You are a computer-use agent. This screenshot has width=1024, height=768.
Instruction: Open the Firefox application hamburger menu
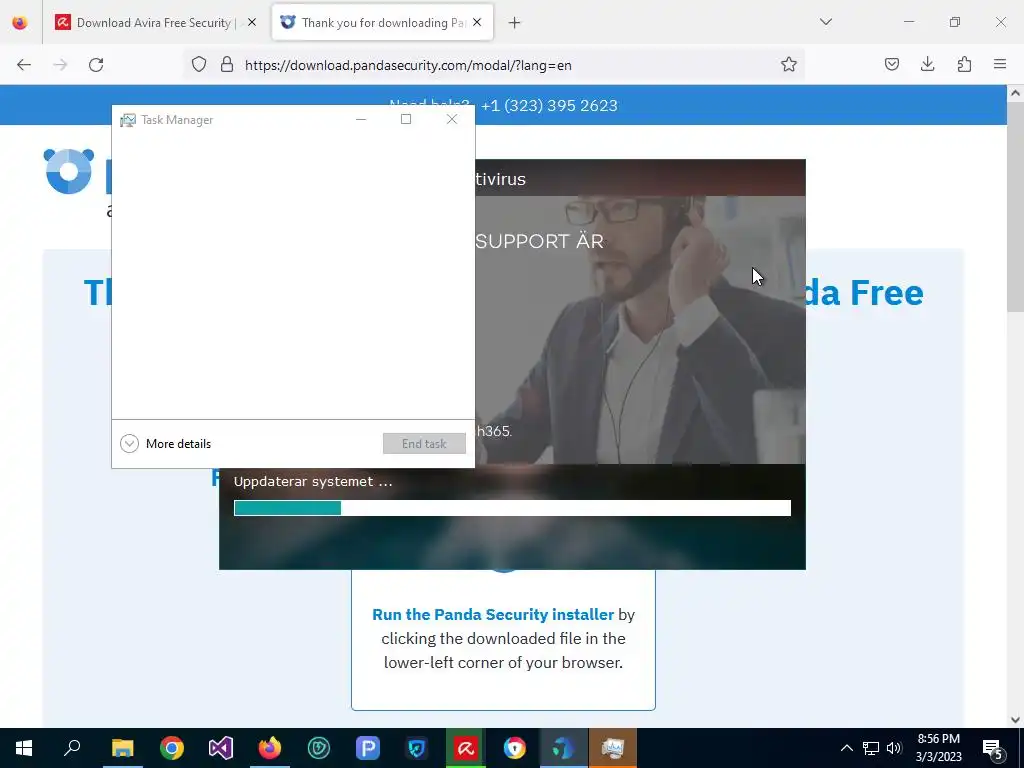point(1000,64)
